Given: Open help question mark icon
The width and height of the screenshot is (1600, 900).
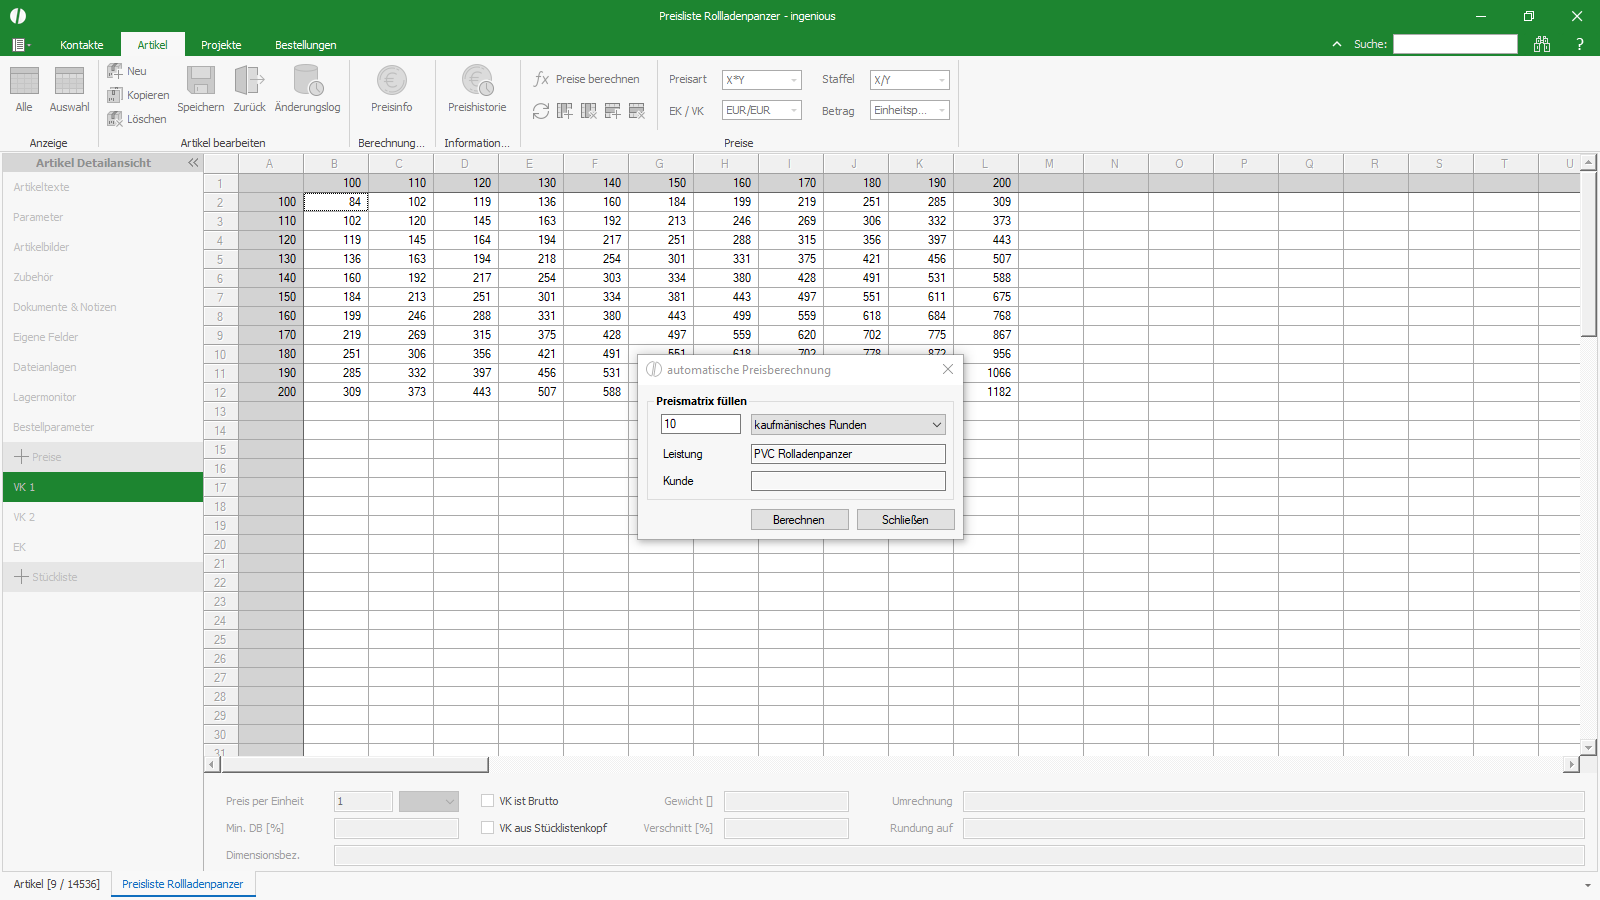Looking at the screenshot, I should (1580, 44).
